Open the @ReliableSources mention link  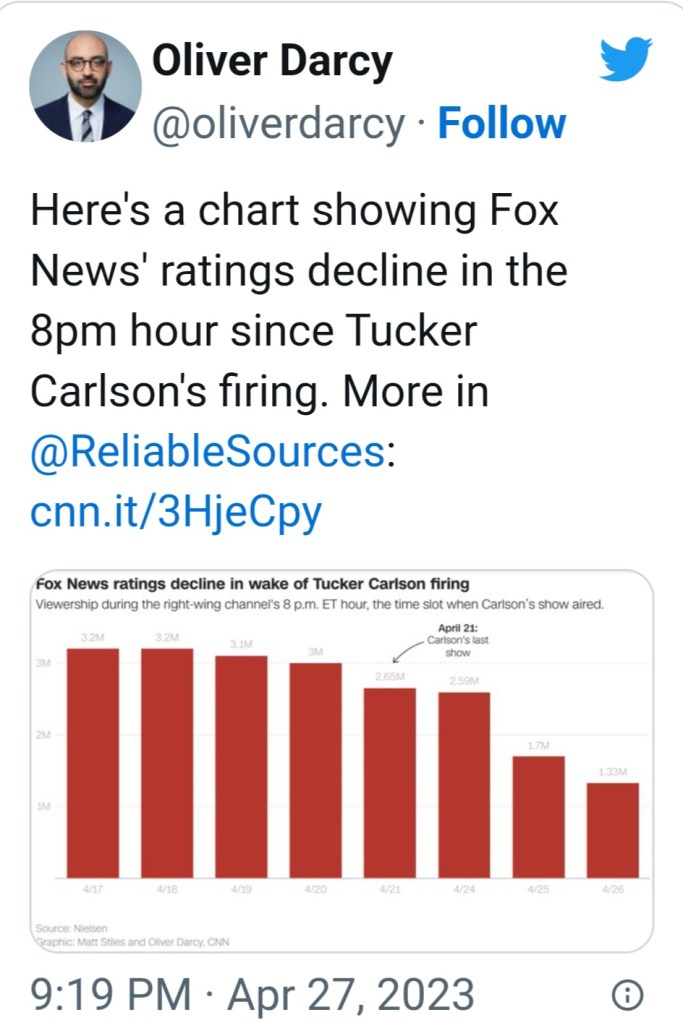208,453
